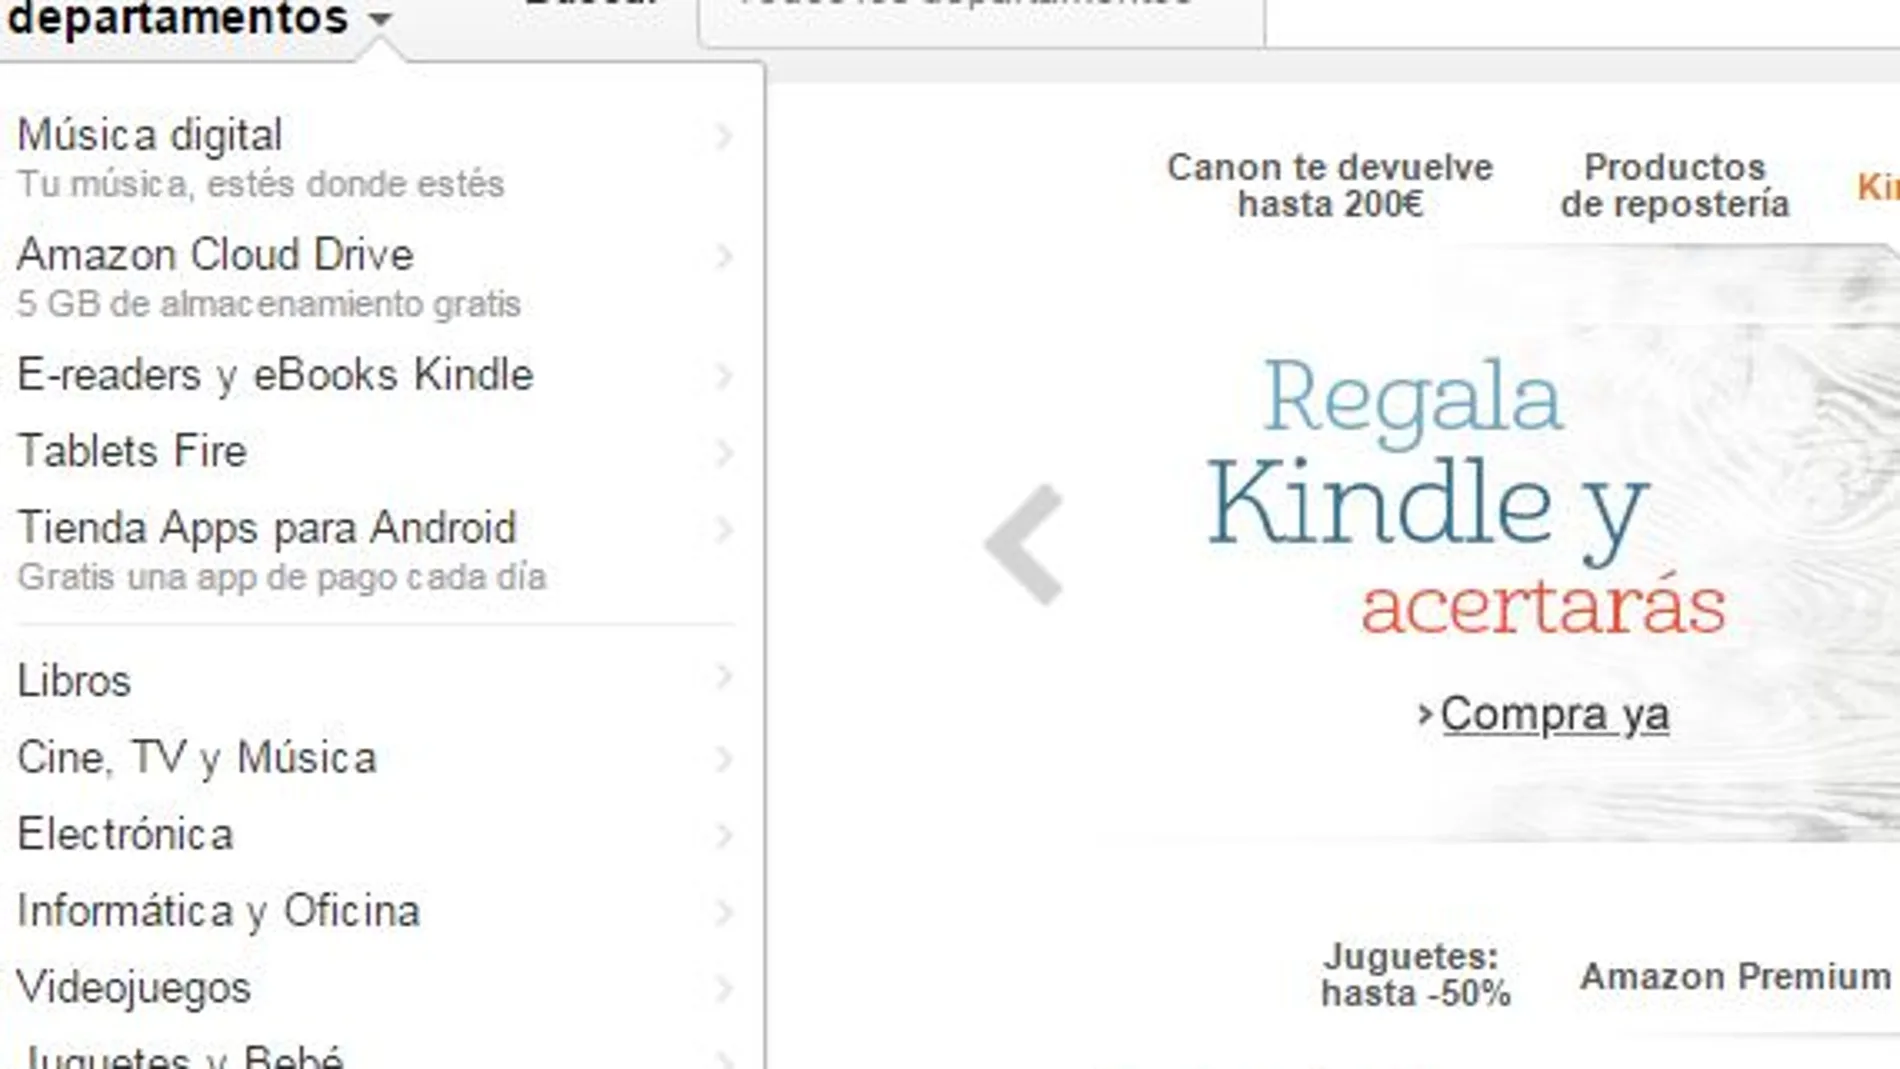
Task: Open Cine, TV y Música department
Action: tap(197, 758)
